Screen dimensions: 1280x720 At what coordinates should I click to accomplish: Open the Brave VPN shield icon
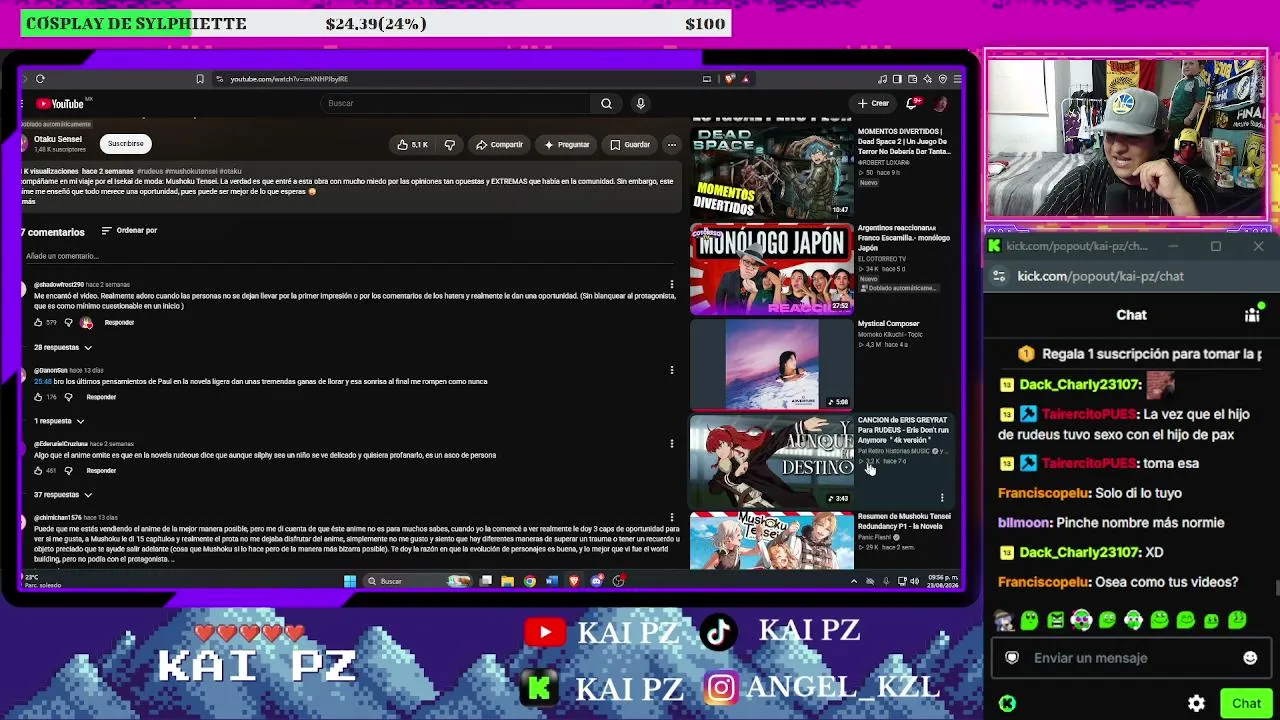coord(942,79)
